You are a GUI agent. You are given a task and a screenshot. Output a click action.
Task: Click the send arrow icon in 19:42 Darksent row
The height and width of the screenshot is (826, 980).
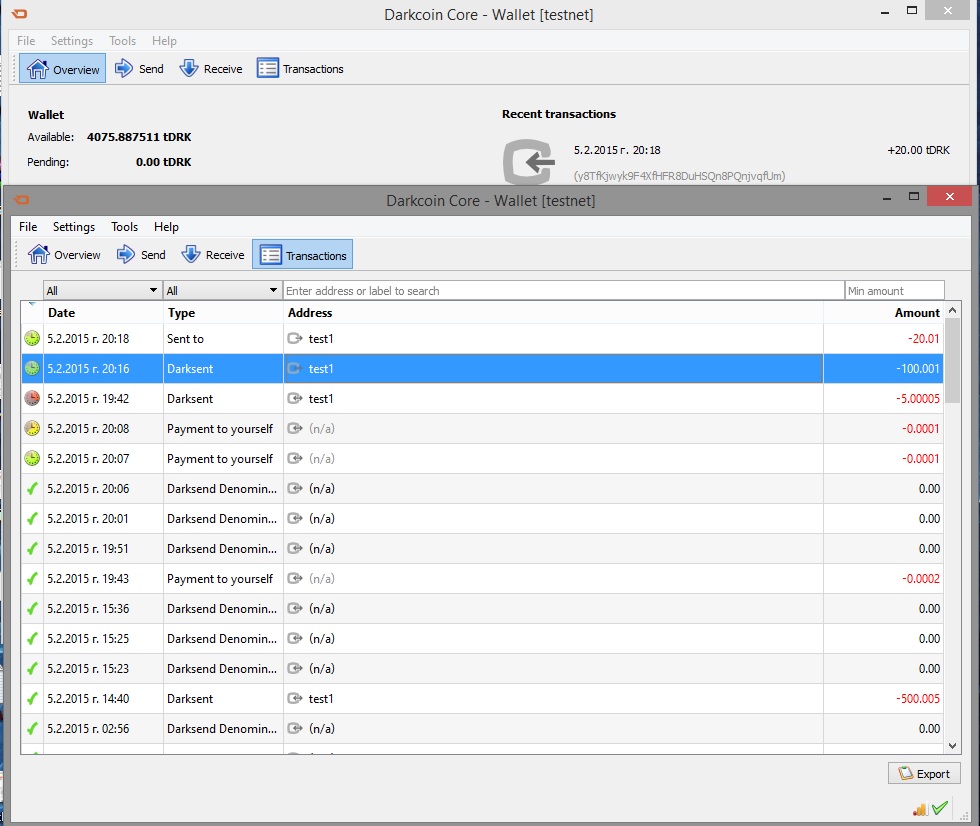click(x=295, y=399)
